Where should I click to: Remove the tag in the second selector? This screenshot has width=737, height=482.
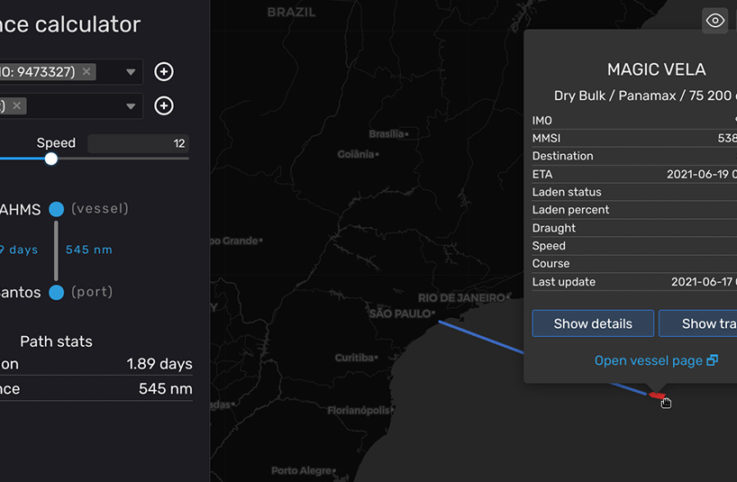(x=17, y=106)
